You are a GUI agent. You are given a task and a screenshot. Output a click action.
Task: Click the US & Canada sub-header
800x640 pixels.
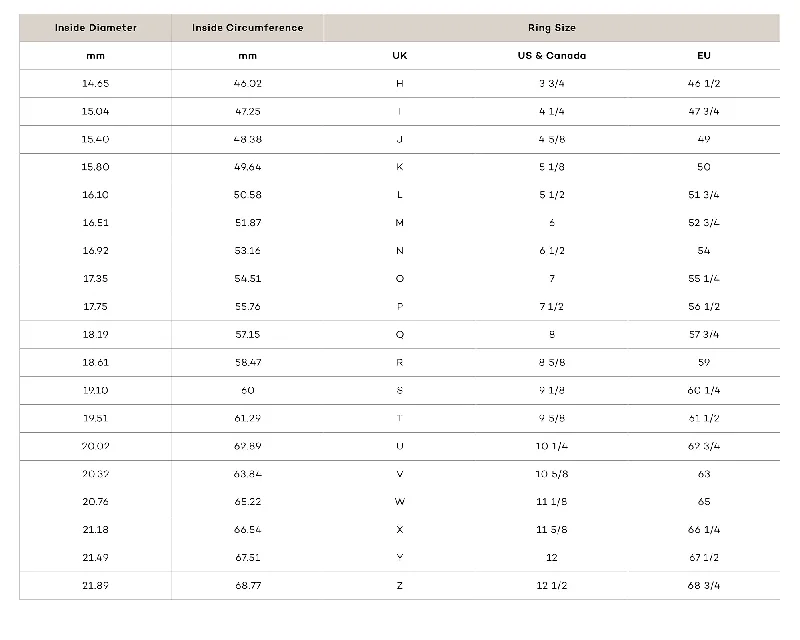pos(552,56)
